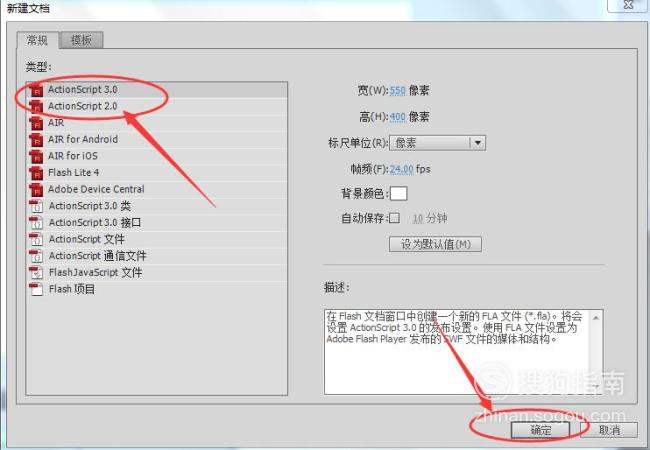Click the AIR document icon
650x450 pixels.
click(36, 123)
